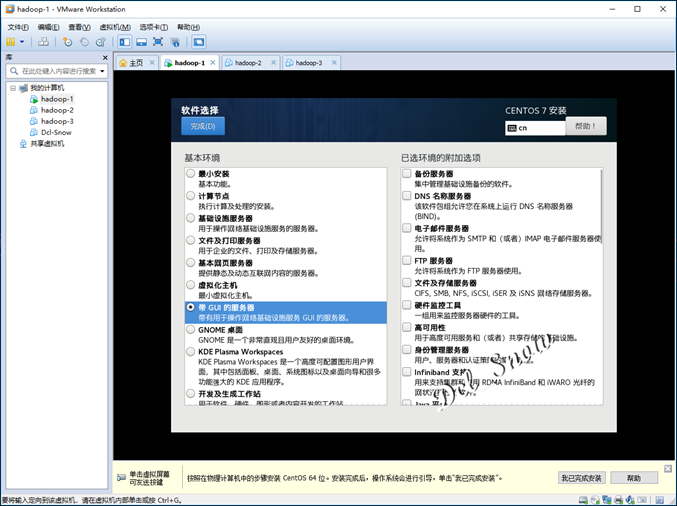The width and height of the screenshot is (677, 506).
Task: Select the 虚拟化主机 radio option
Action: tap(190, 285)
